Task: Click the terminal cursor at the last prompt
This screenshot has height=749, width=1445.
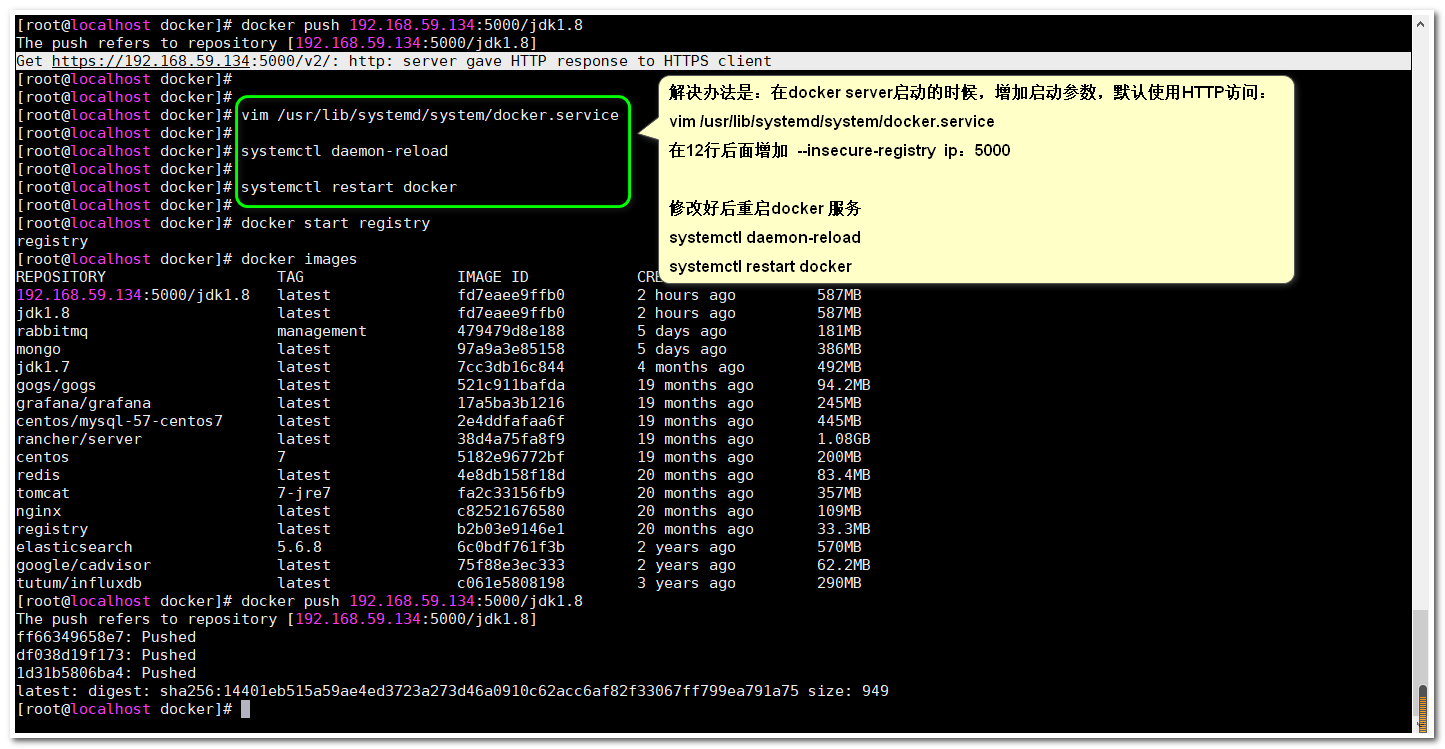Action: [x=245, y=709]
